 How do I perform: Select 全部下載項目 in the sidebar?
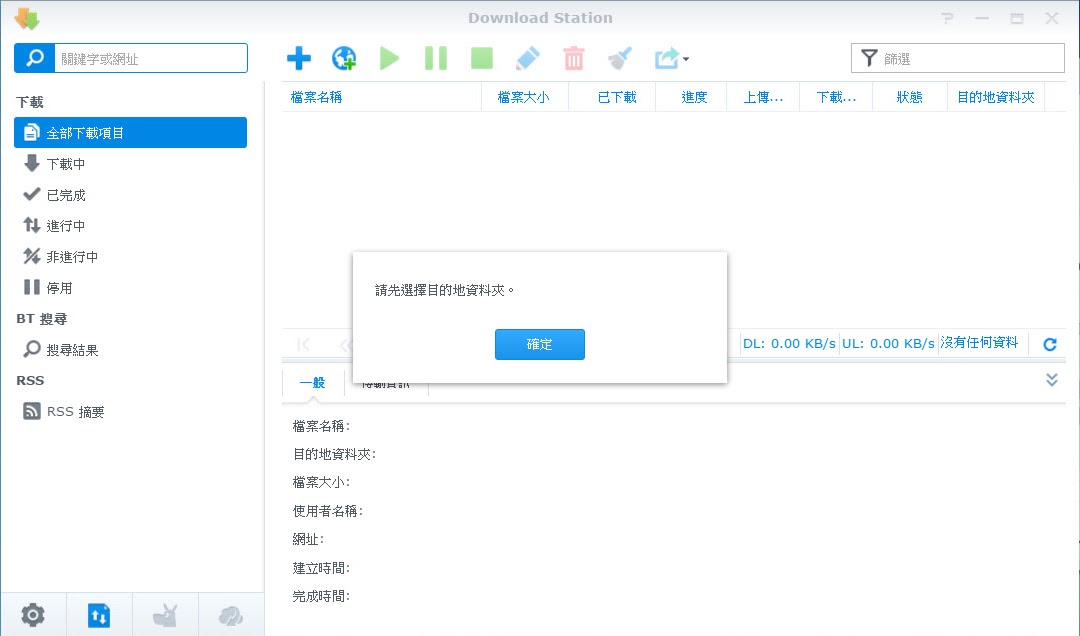coord(130,132)
